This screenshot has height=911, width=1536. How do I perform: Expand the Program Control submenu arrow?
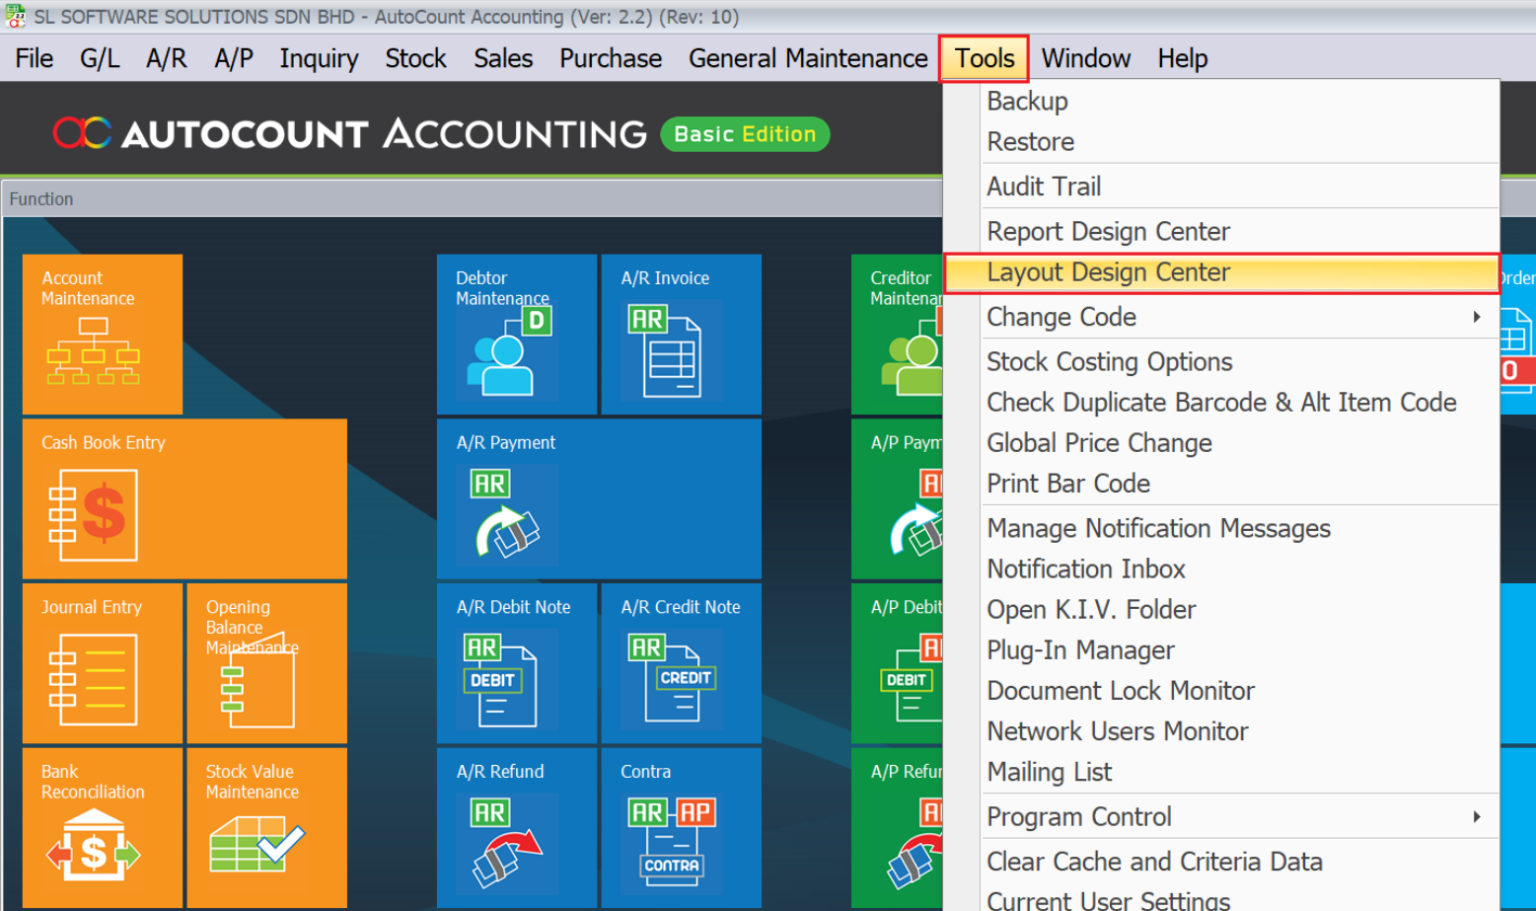pyautogui.click(x=1477, y=817)
